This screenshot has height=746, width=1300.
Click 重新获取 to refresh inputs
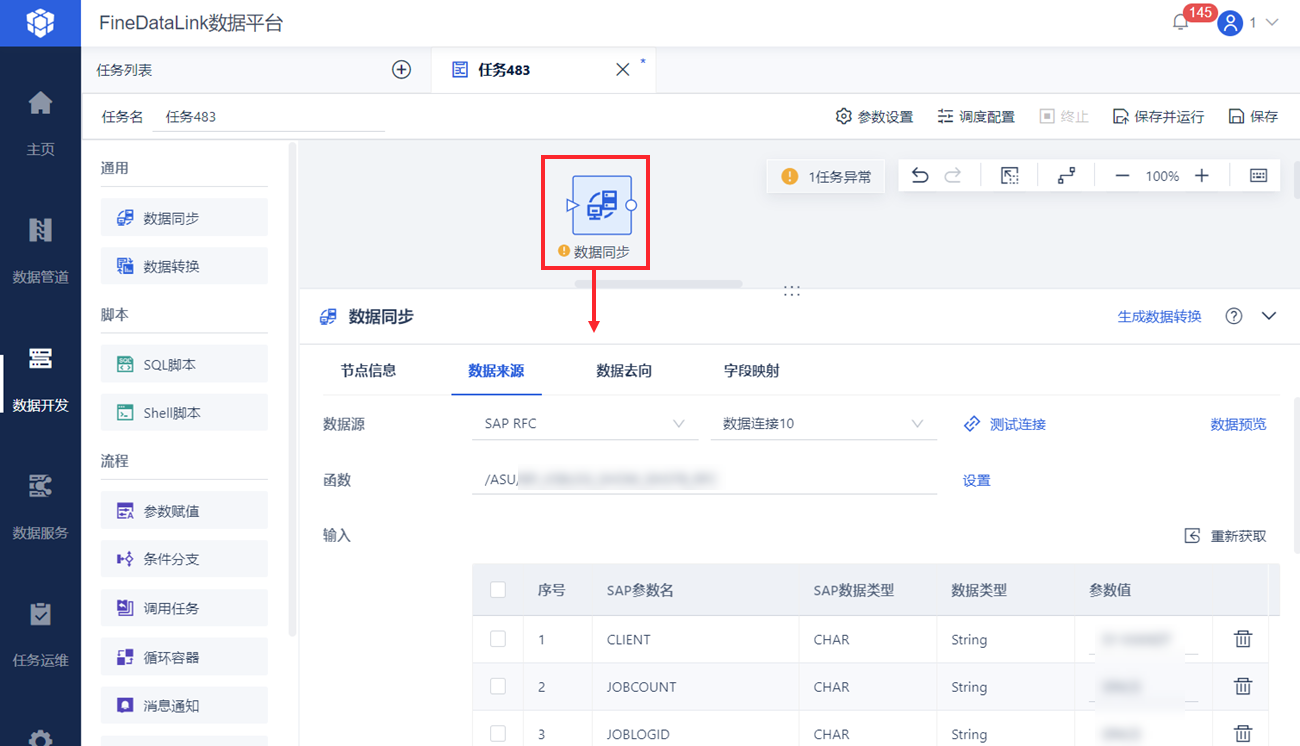click(x=1225, y=536)
